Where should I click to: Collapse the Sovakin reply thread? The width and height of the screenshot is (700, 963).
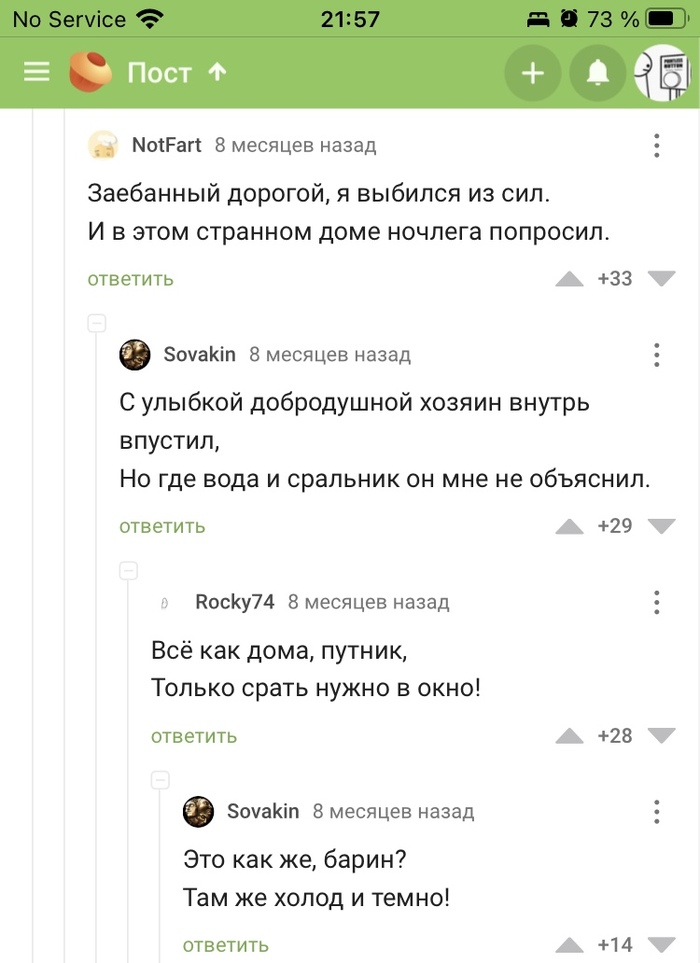coord(97,323)
